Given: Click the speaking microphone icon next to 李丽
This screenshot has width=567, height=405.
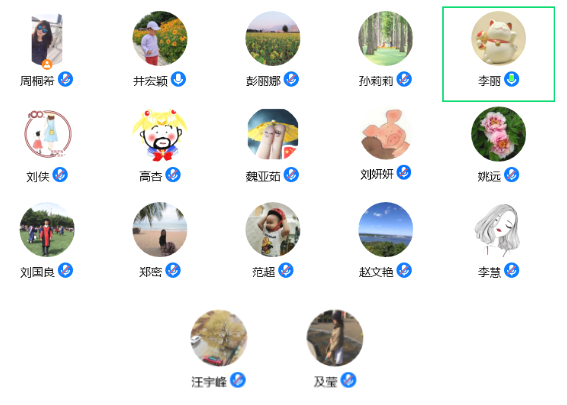Looking at the screenshot, I should 512,79.
